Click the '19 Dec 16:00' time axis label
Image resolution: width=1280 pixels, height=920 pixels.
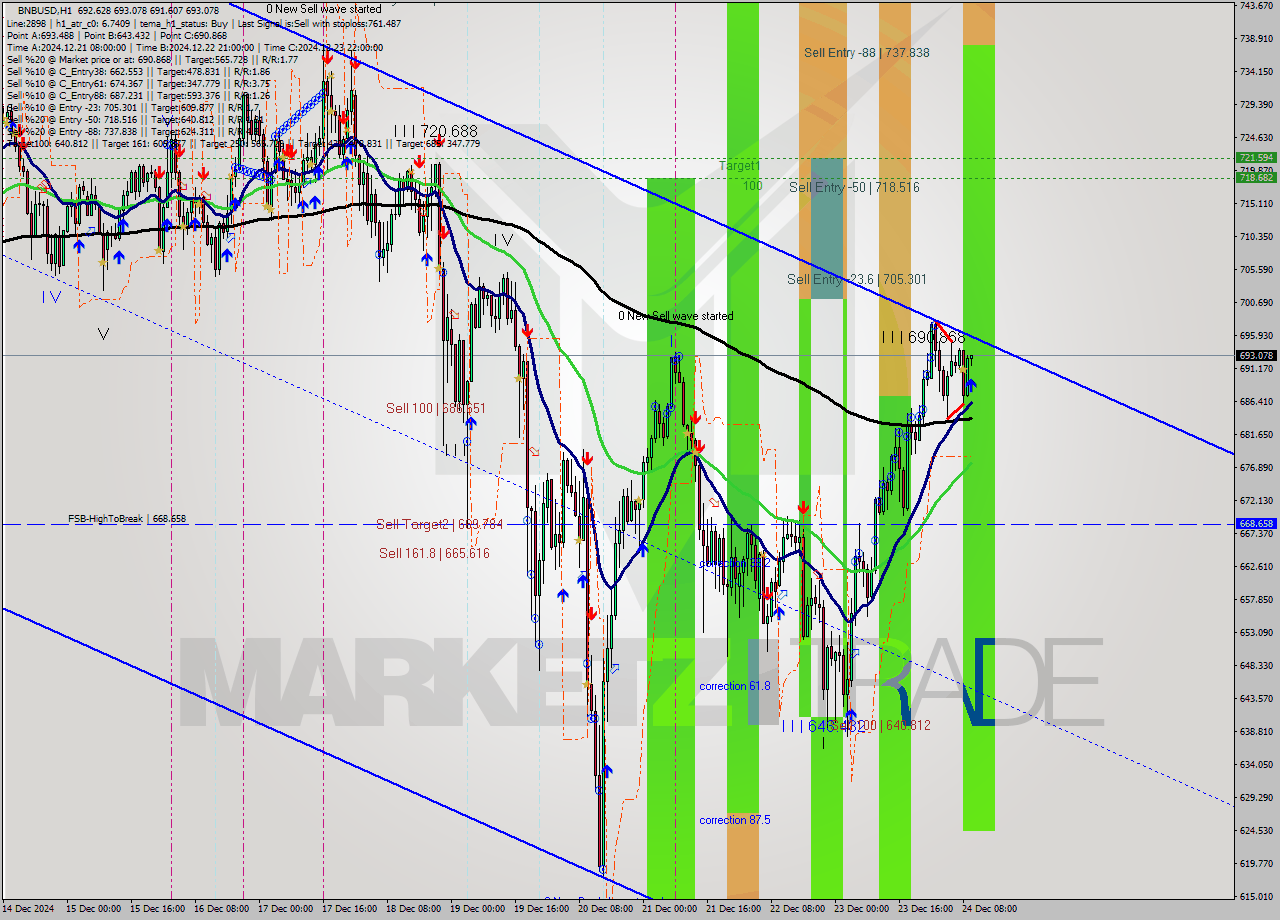pyautogui.click(x=540, y=909)
